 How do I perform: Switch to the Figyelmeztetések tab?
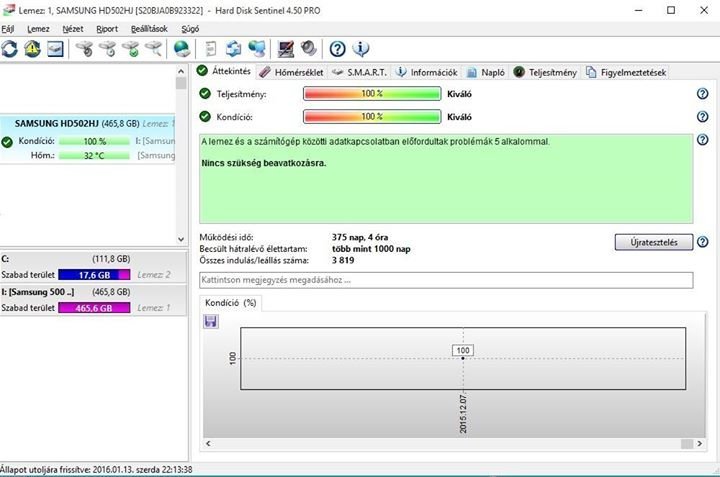point(626,73)
